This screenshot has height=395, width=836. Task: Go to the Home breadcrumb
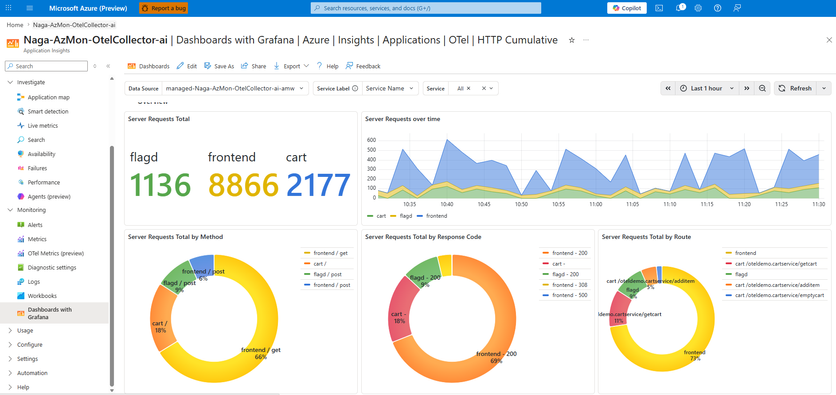click(x=14, y=25)
